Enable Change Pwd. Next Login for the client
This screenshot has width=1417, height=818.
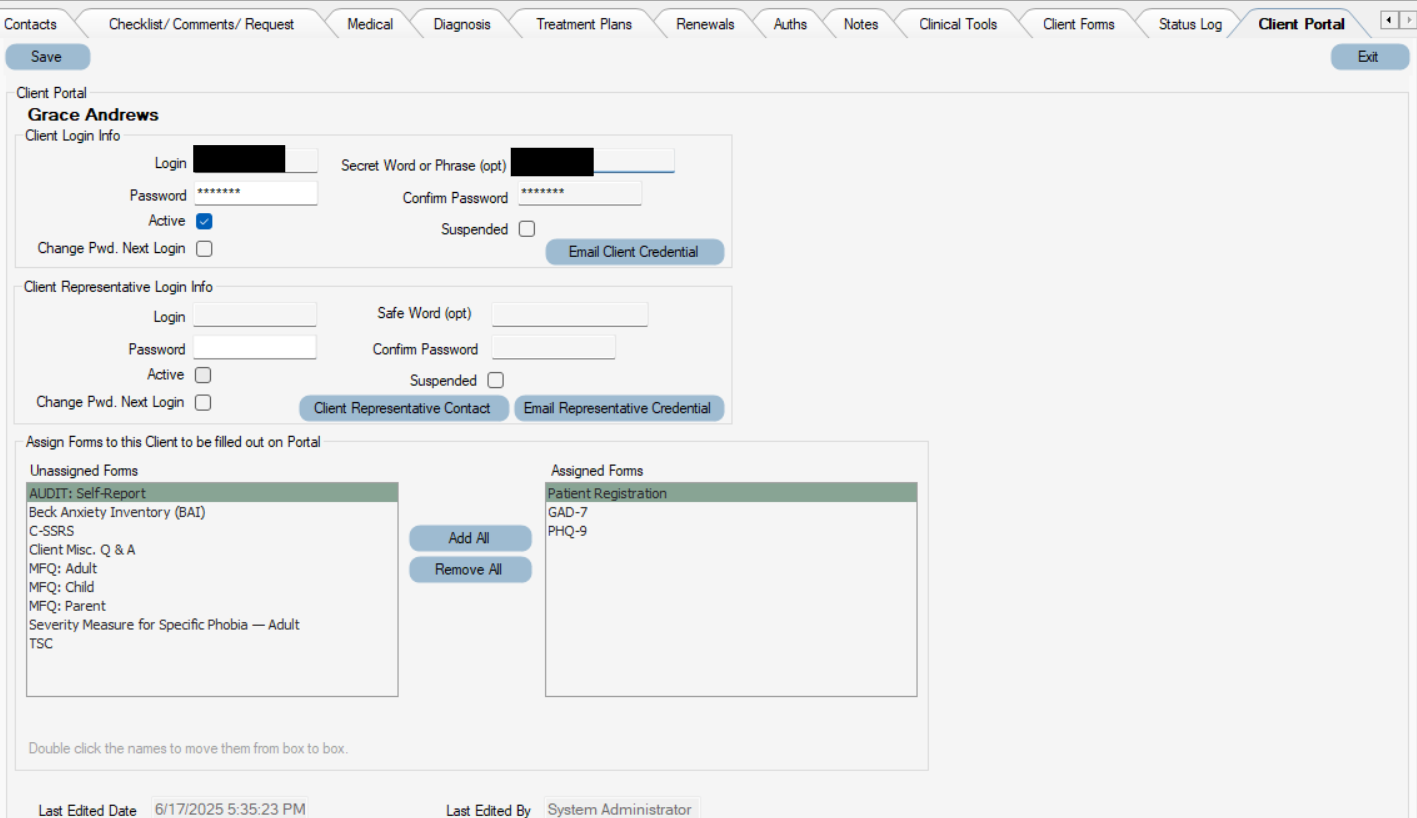(x=204, y=248)
